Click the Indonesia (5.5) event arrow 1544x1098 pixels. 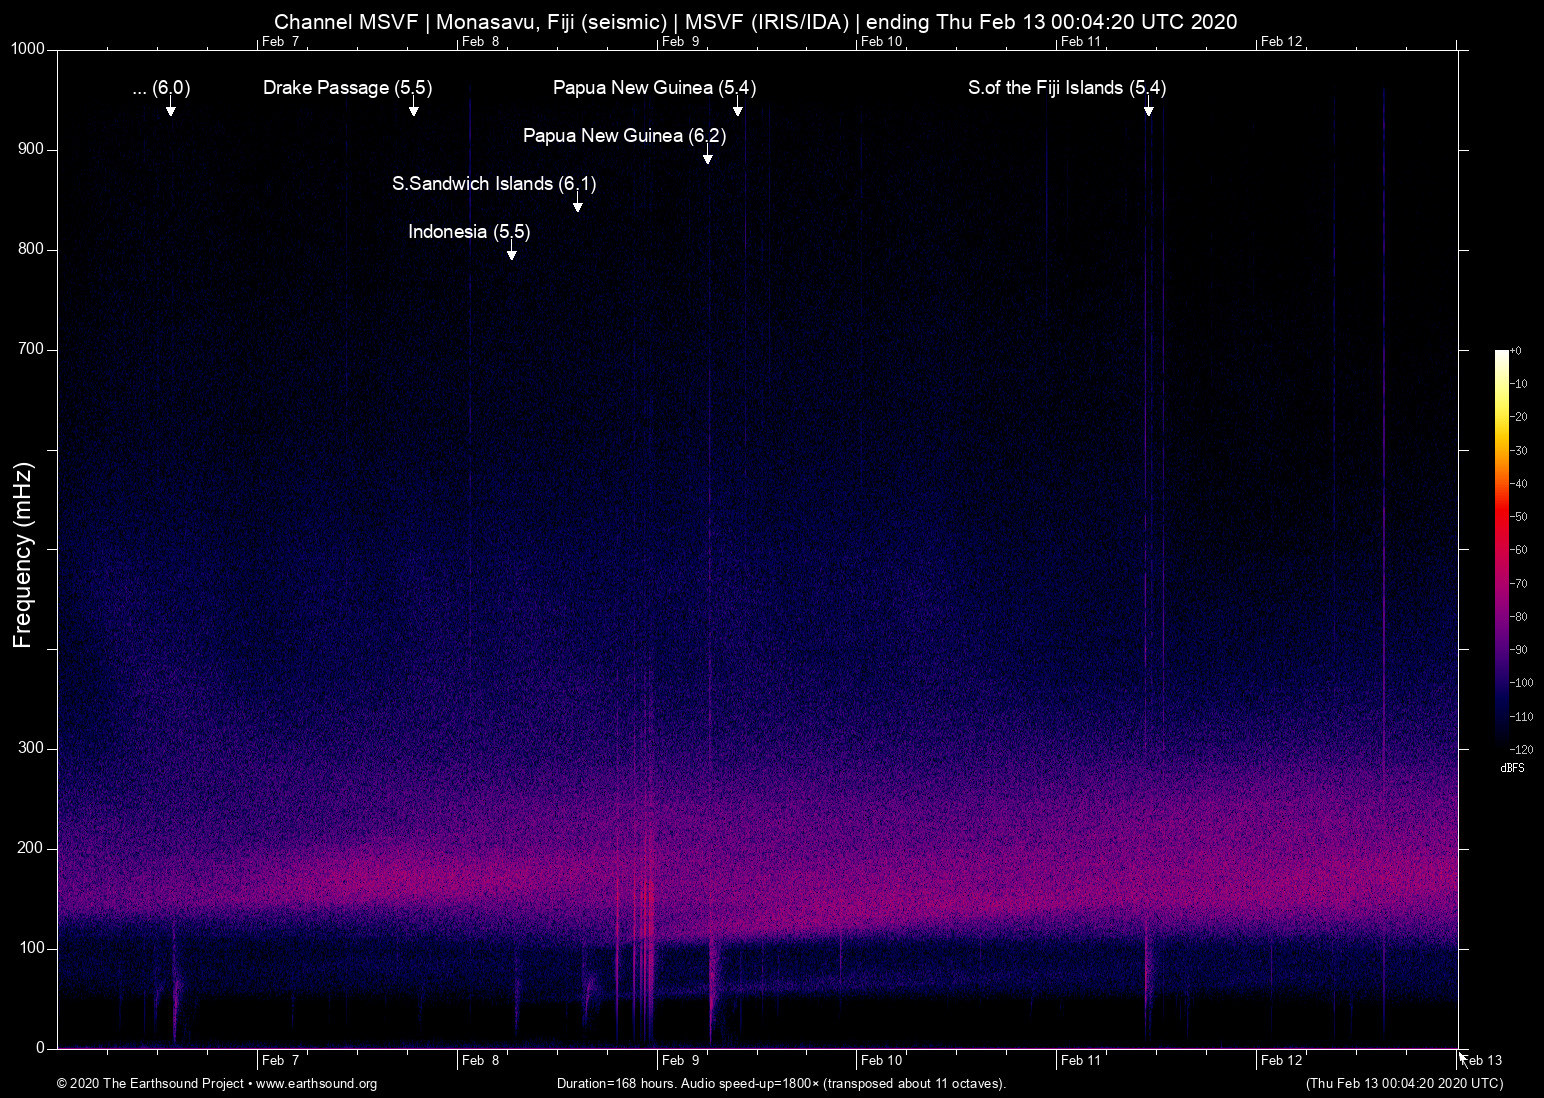512,253
